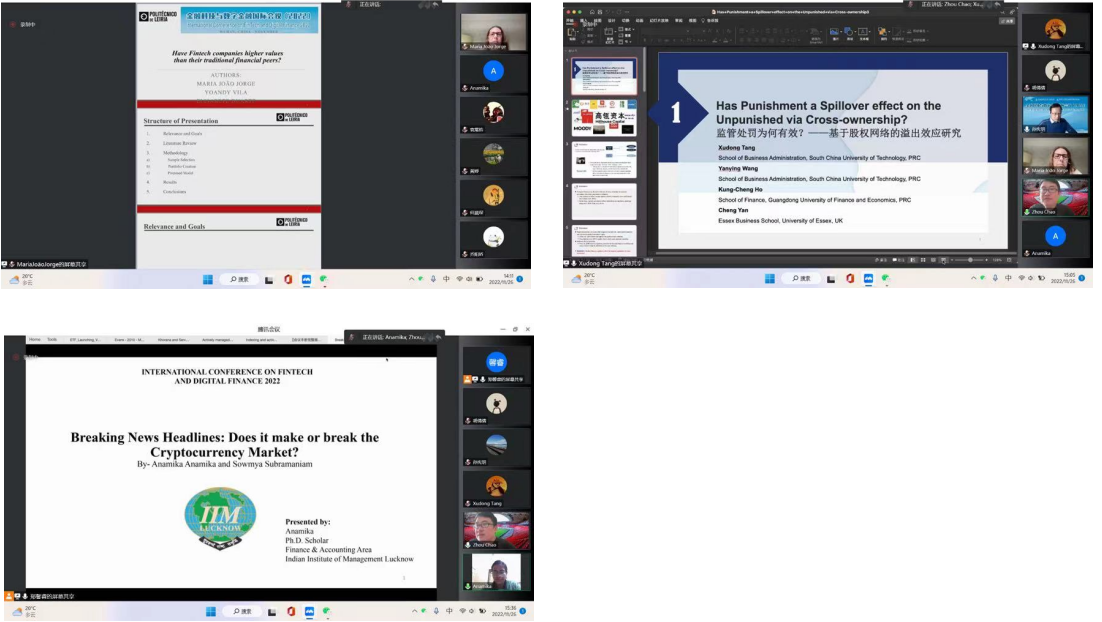Expand system tray chevron below the Fintech slides

(x=410, y=280)
